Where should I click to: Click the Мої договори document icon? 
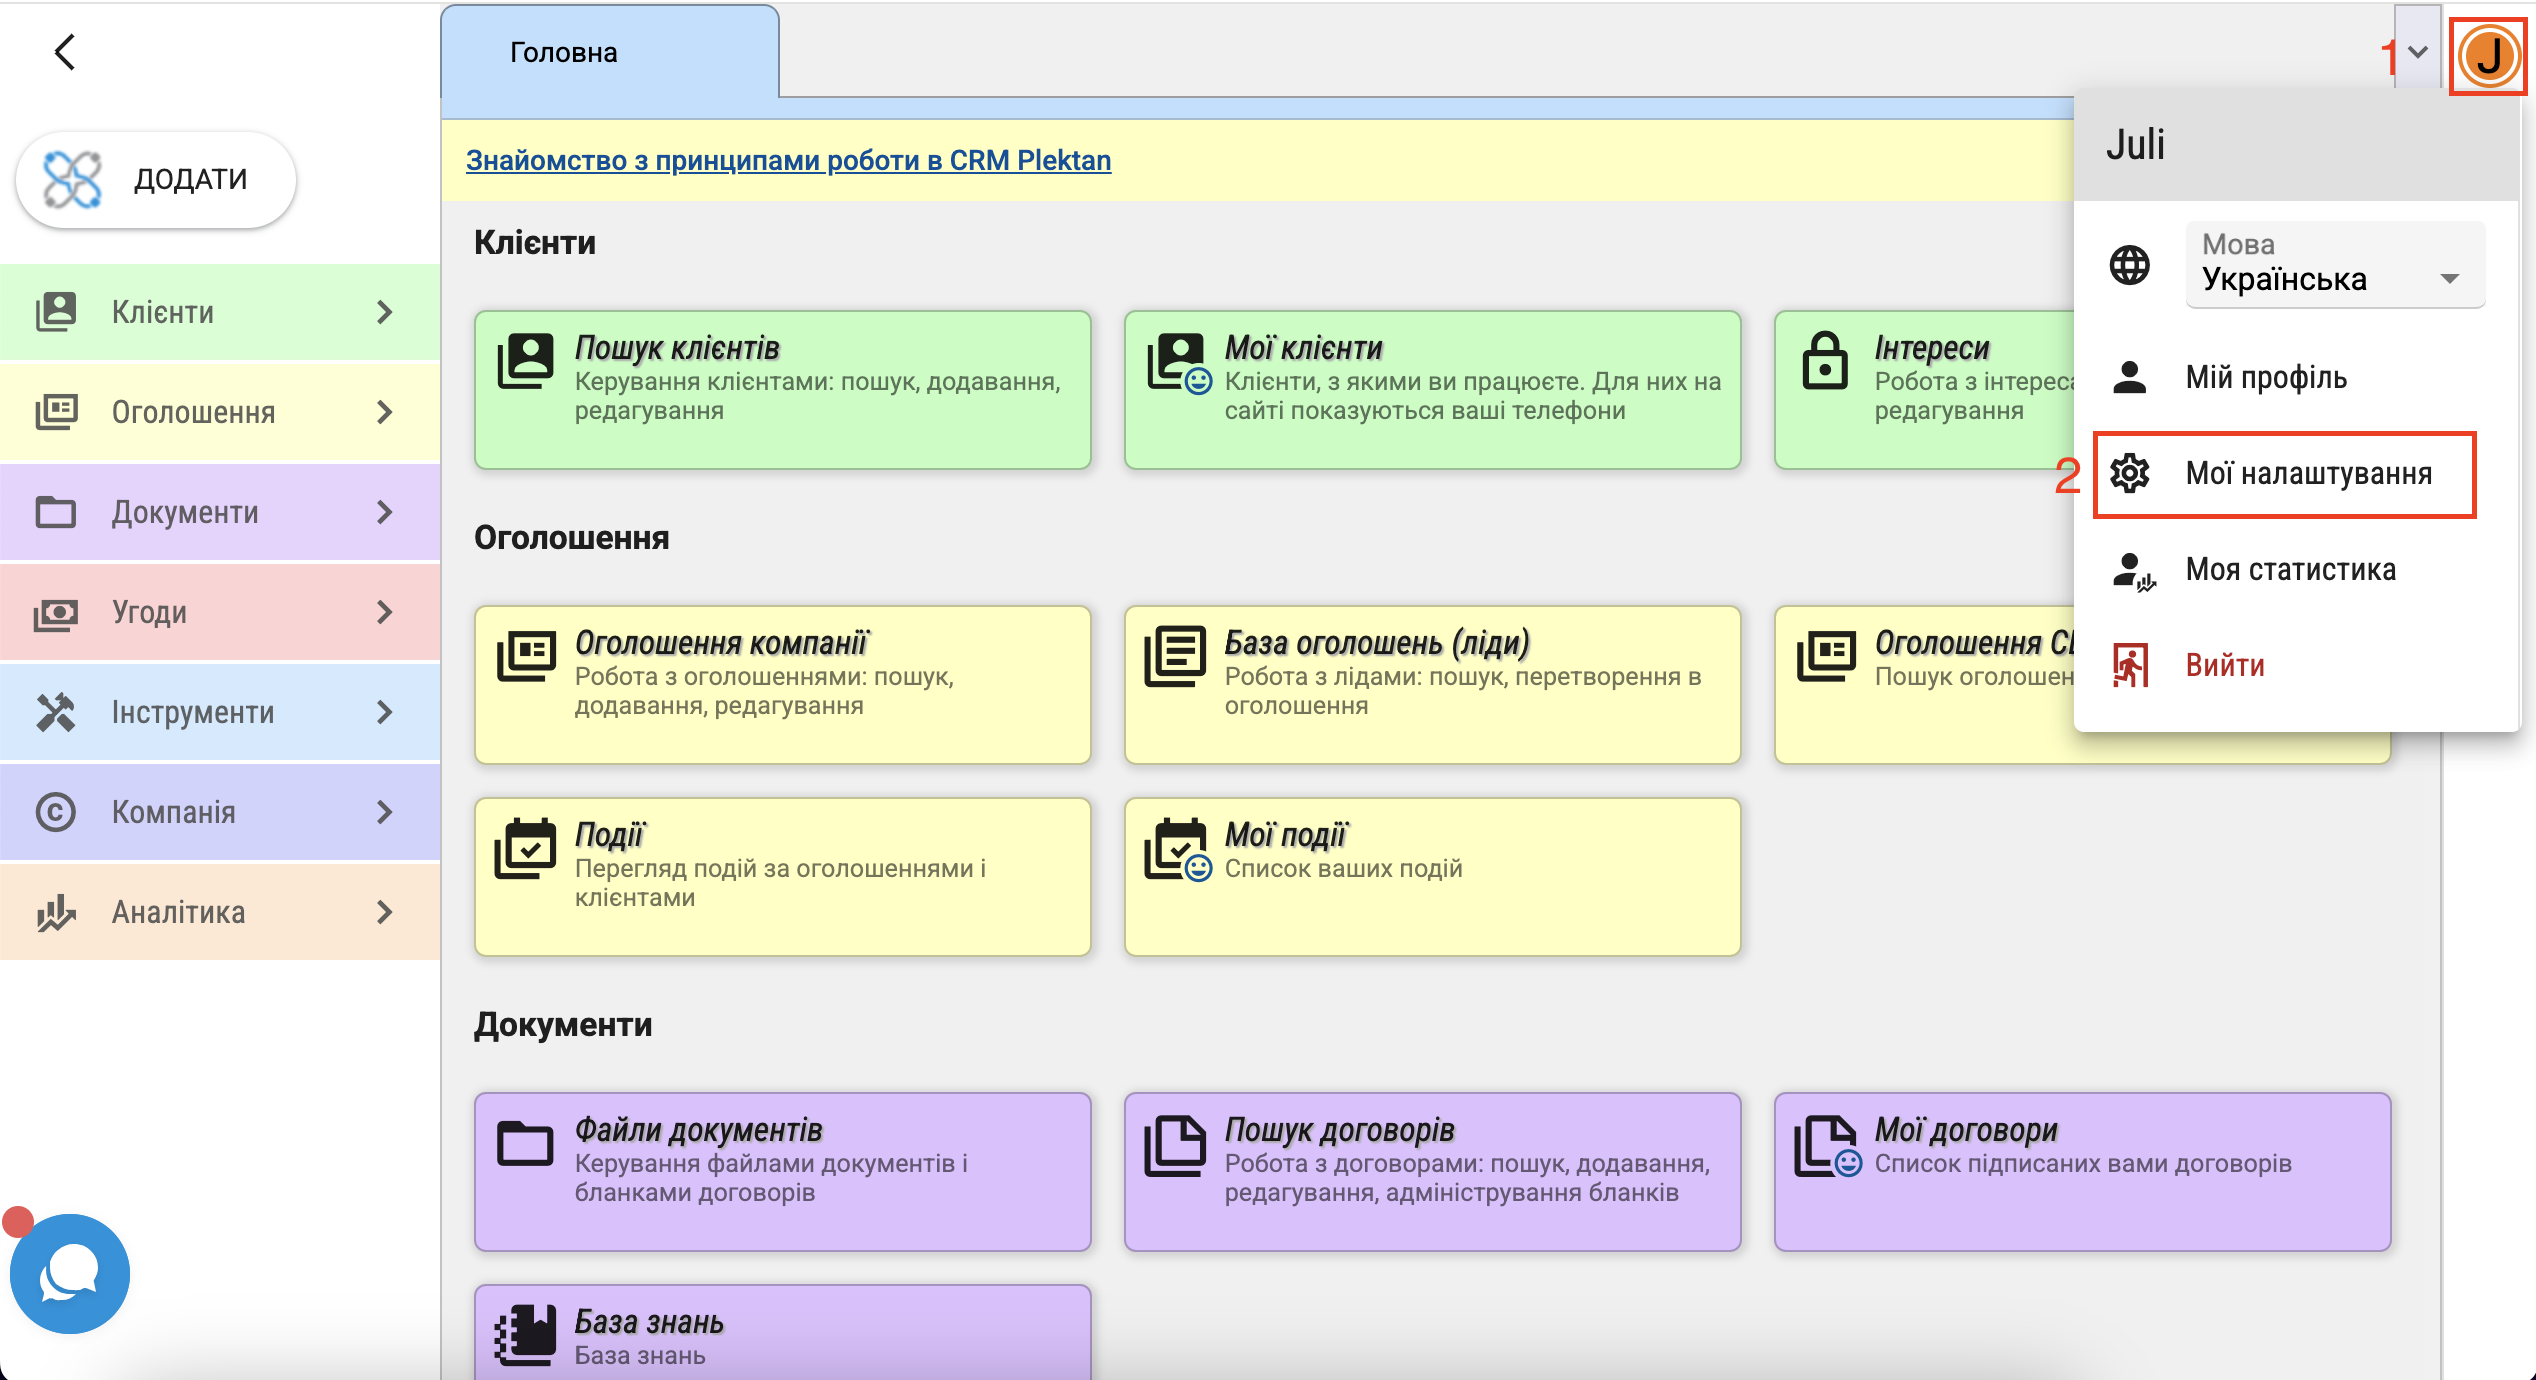(1826, 1145)
